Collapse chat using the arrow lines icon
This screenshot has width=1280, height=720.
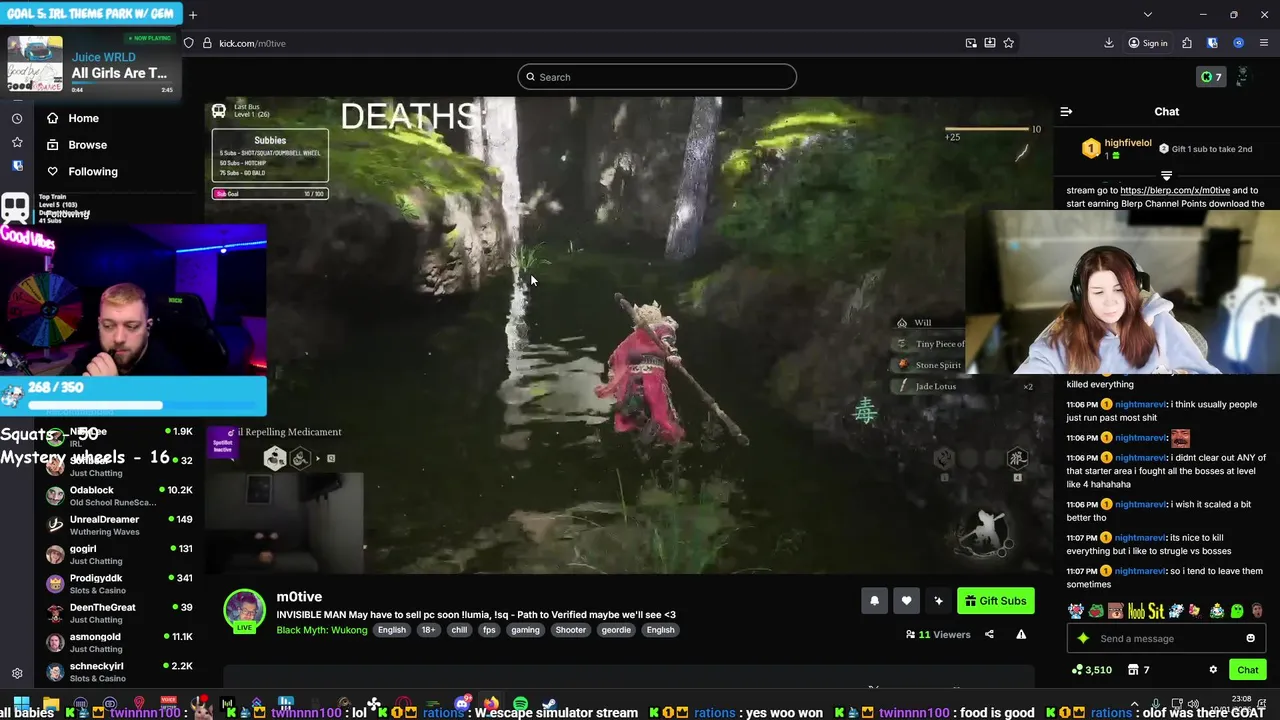click(x=1066, y=112)
